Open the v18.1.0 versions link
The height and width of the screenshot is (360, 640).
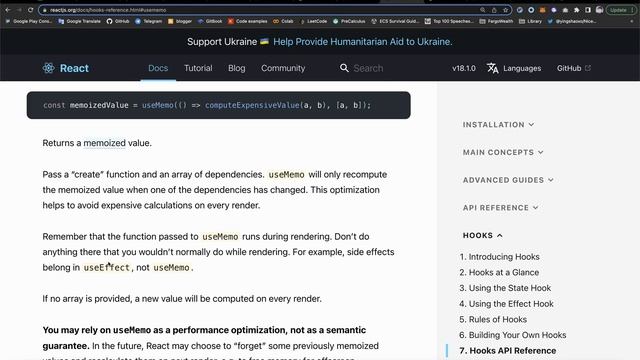pos(464,68)
